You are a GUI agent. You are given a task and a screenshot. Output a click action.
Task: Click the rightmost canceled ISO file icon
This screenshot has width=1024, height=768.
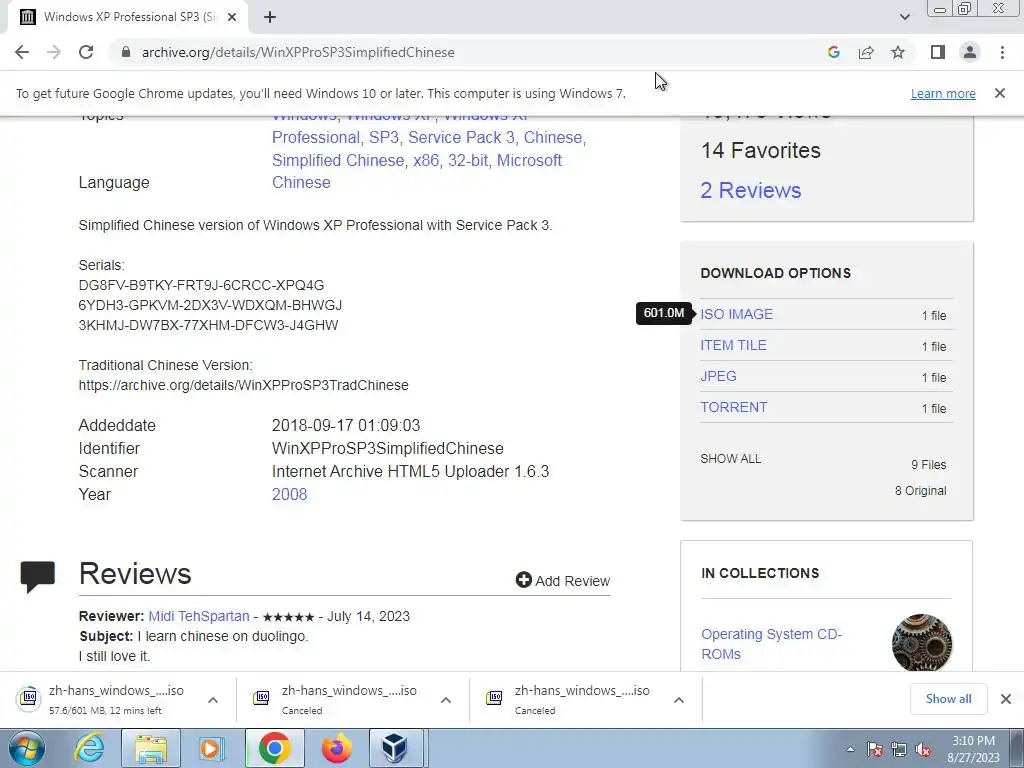[x=494, y=697]
